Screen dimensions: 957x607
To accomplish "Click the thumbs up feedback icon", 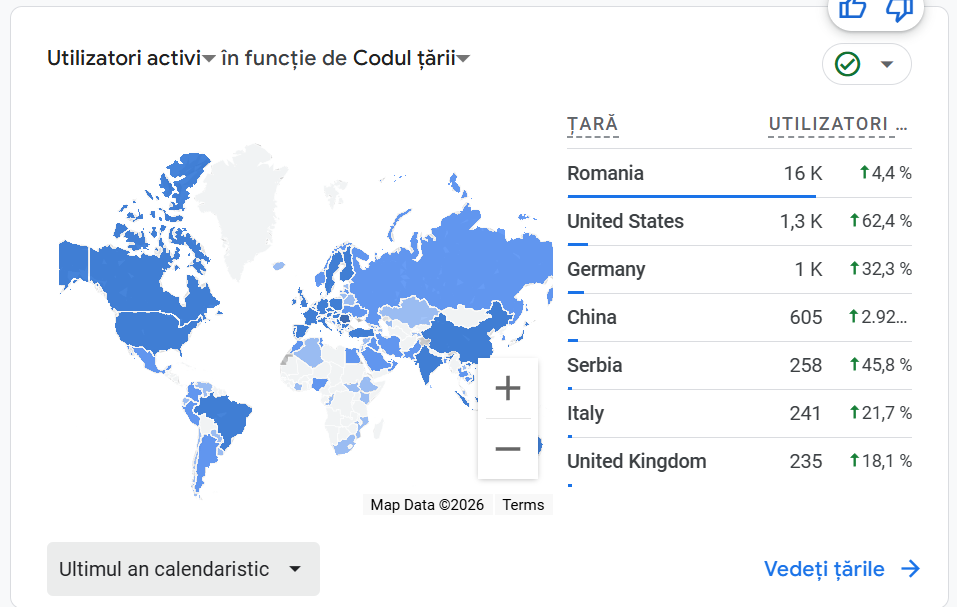I will tap(852, 8).
